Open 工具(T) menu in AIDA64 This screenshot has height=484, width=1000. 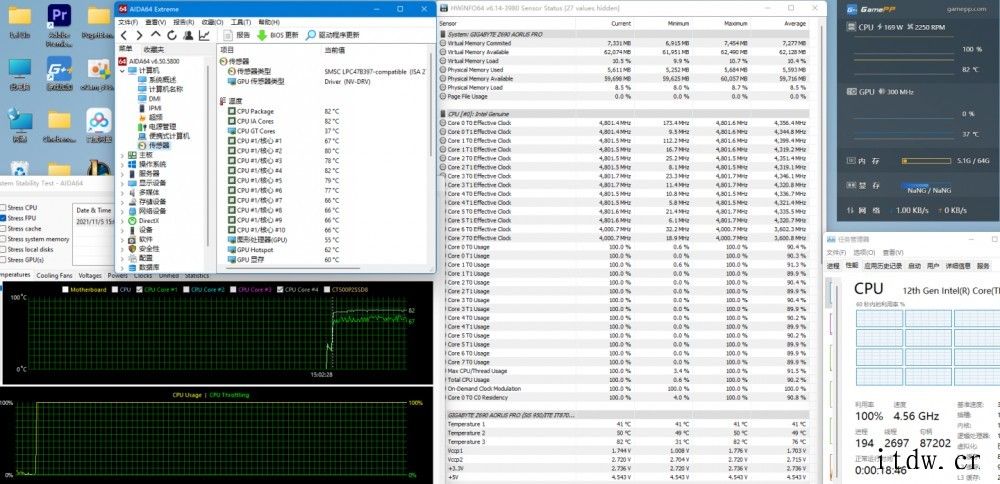click(x=240, y=22)
